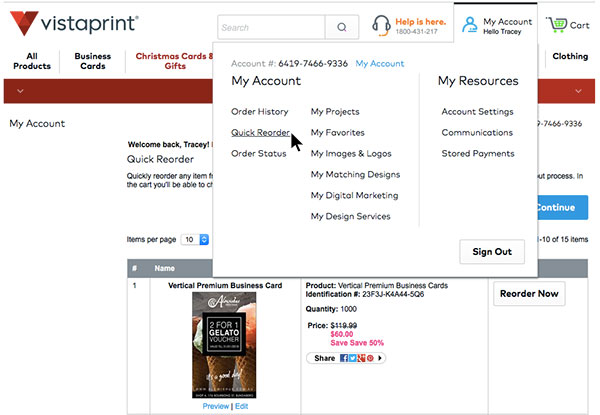Click the Sign Out button
Image resolution: width=600 pixels, height=415 pixels.
492,252
